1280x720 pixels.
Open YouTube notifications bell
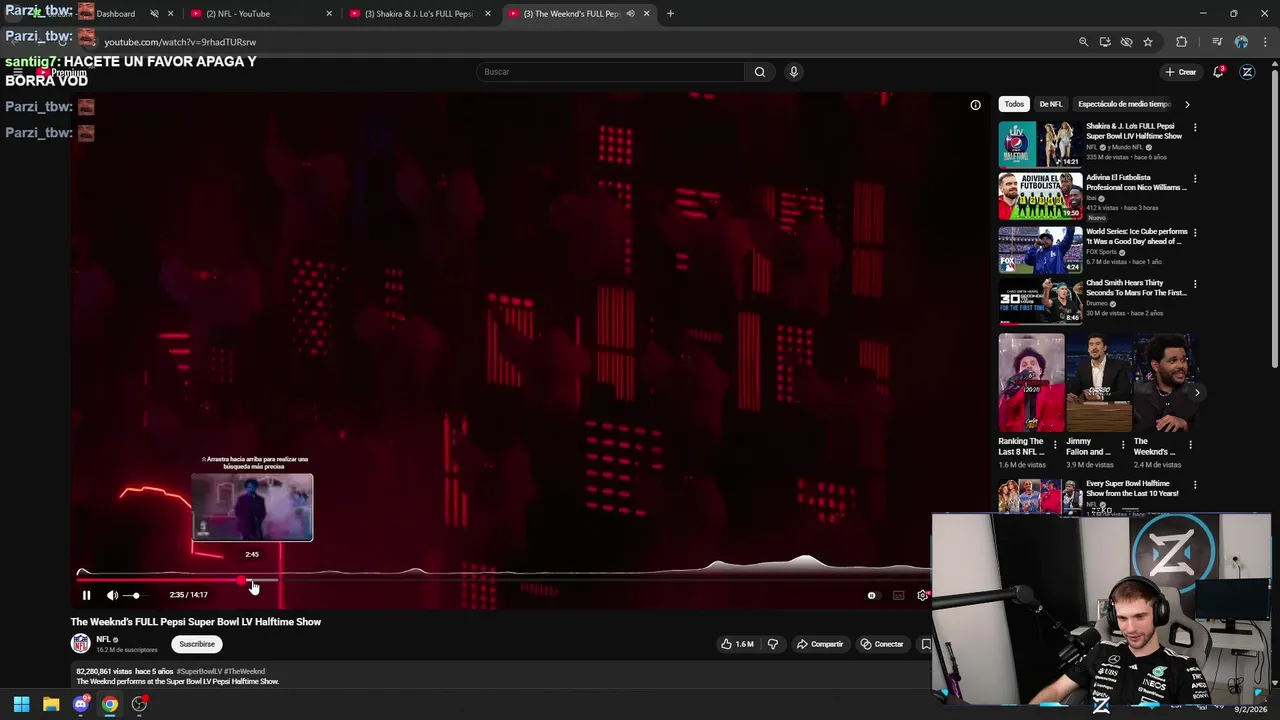(1218, 72)
